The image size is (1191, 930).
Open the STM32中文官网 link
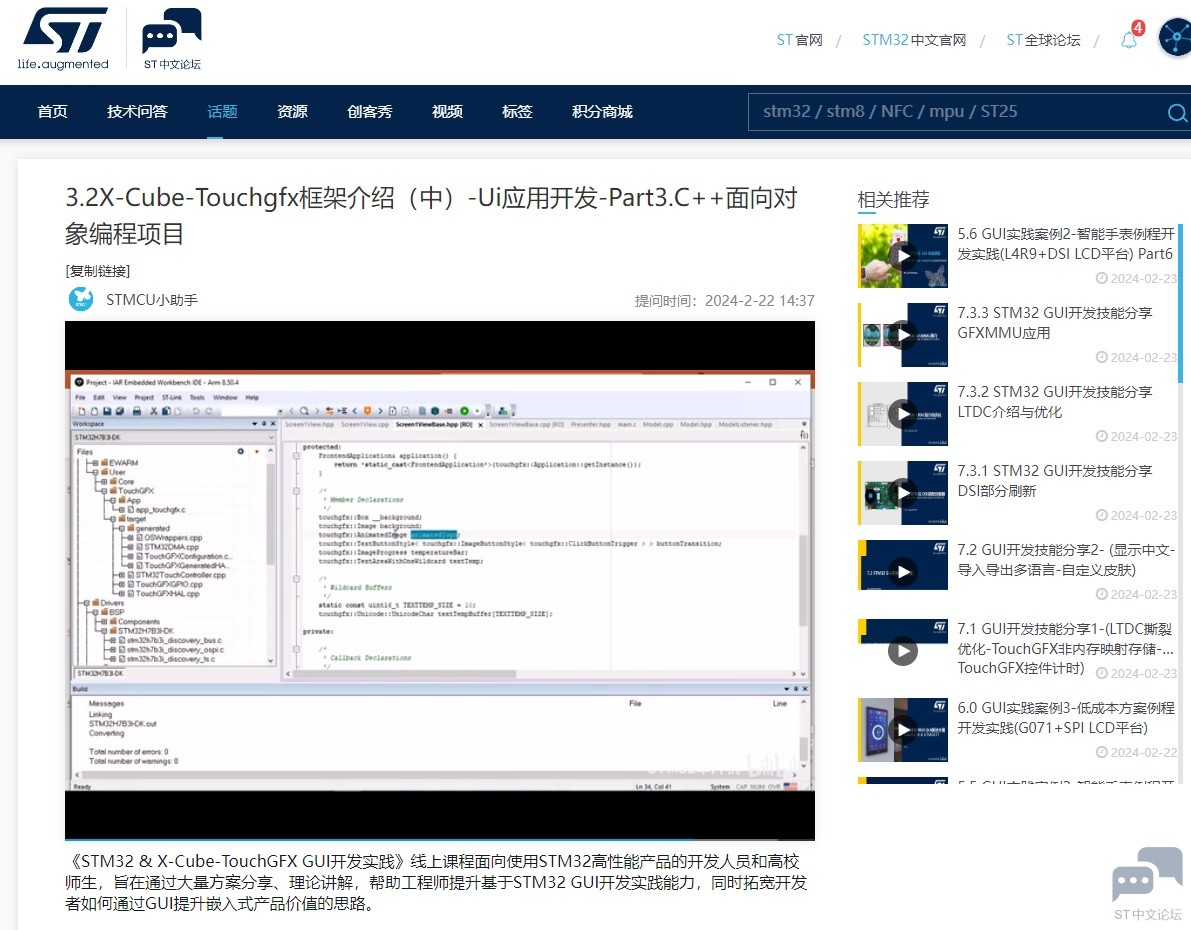pyautogui.click(x=915, y=40)
